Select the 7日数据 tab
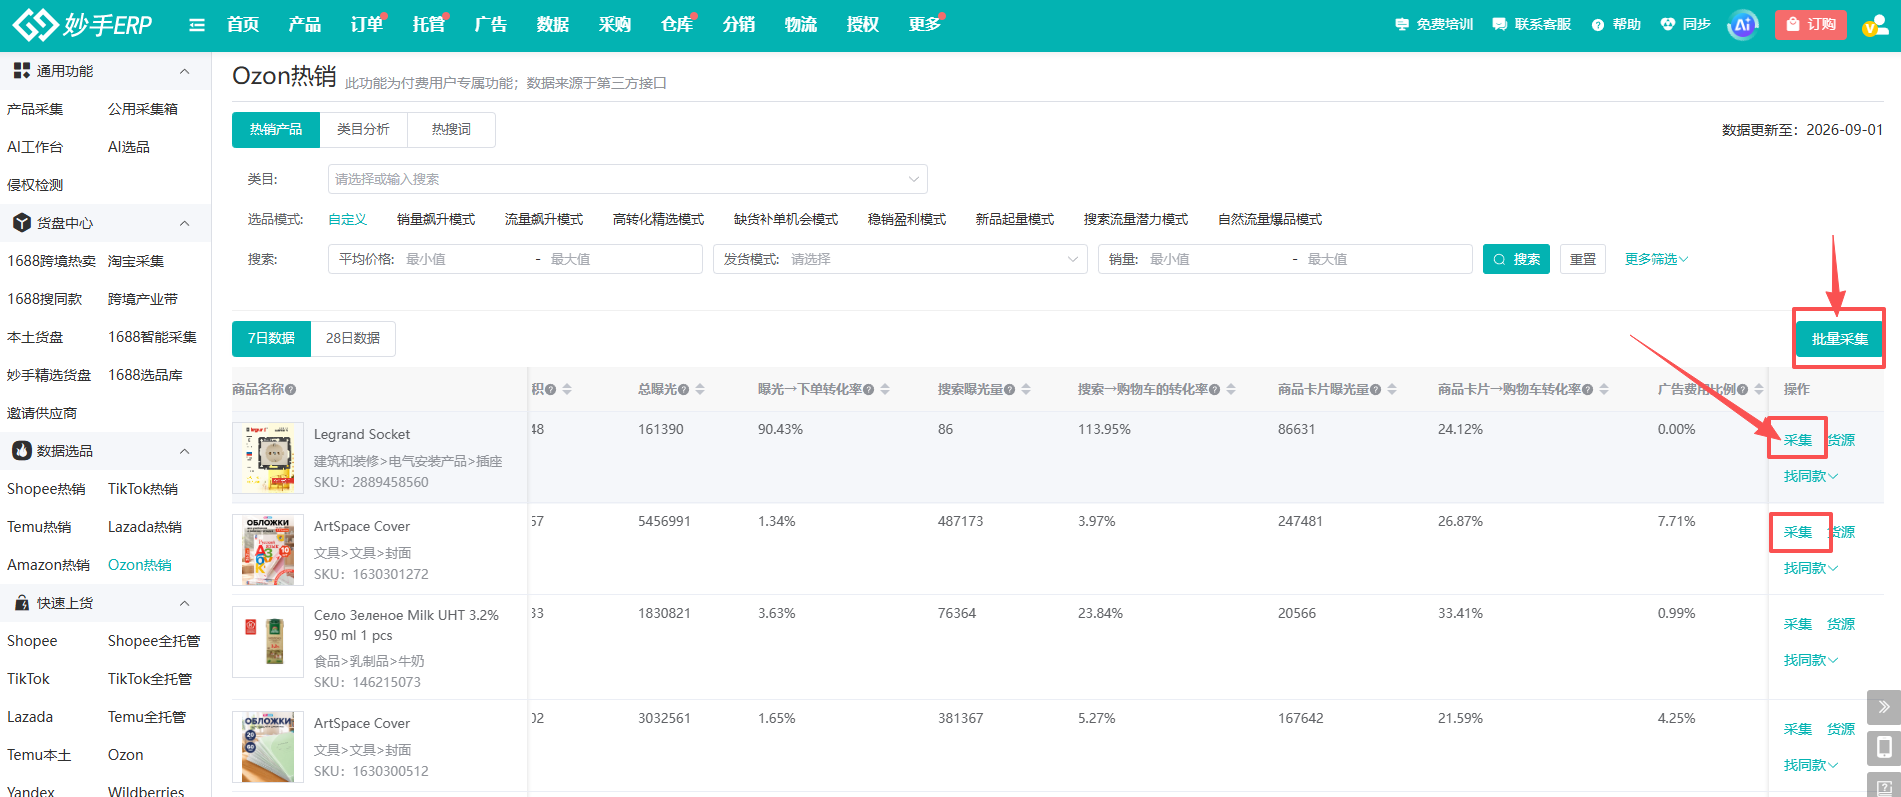This screenshot has height=797, width=1901. 271,338
